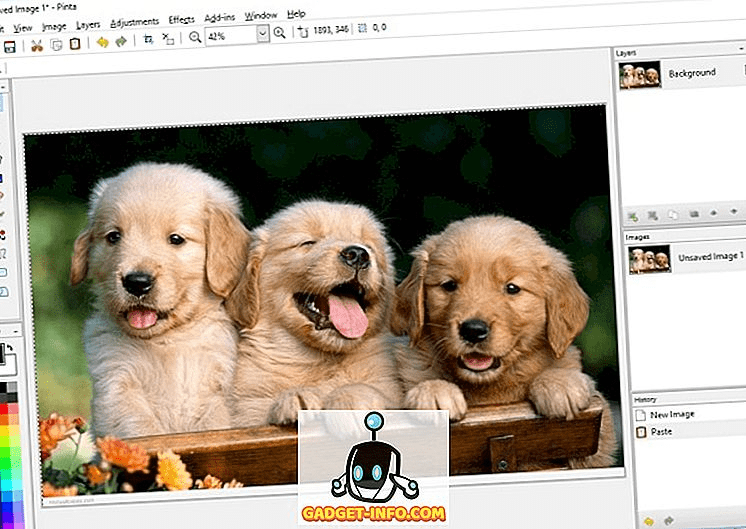Click the cursor coordinates readout 1893, 346
The image size is (746, 529).
331,29
